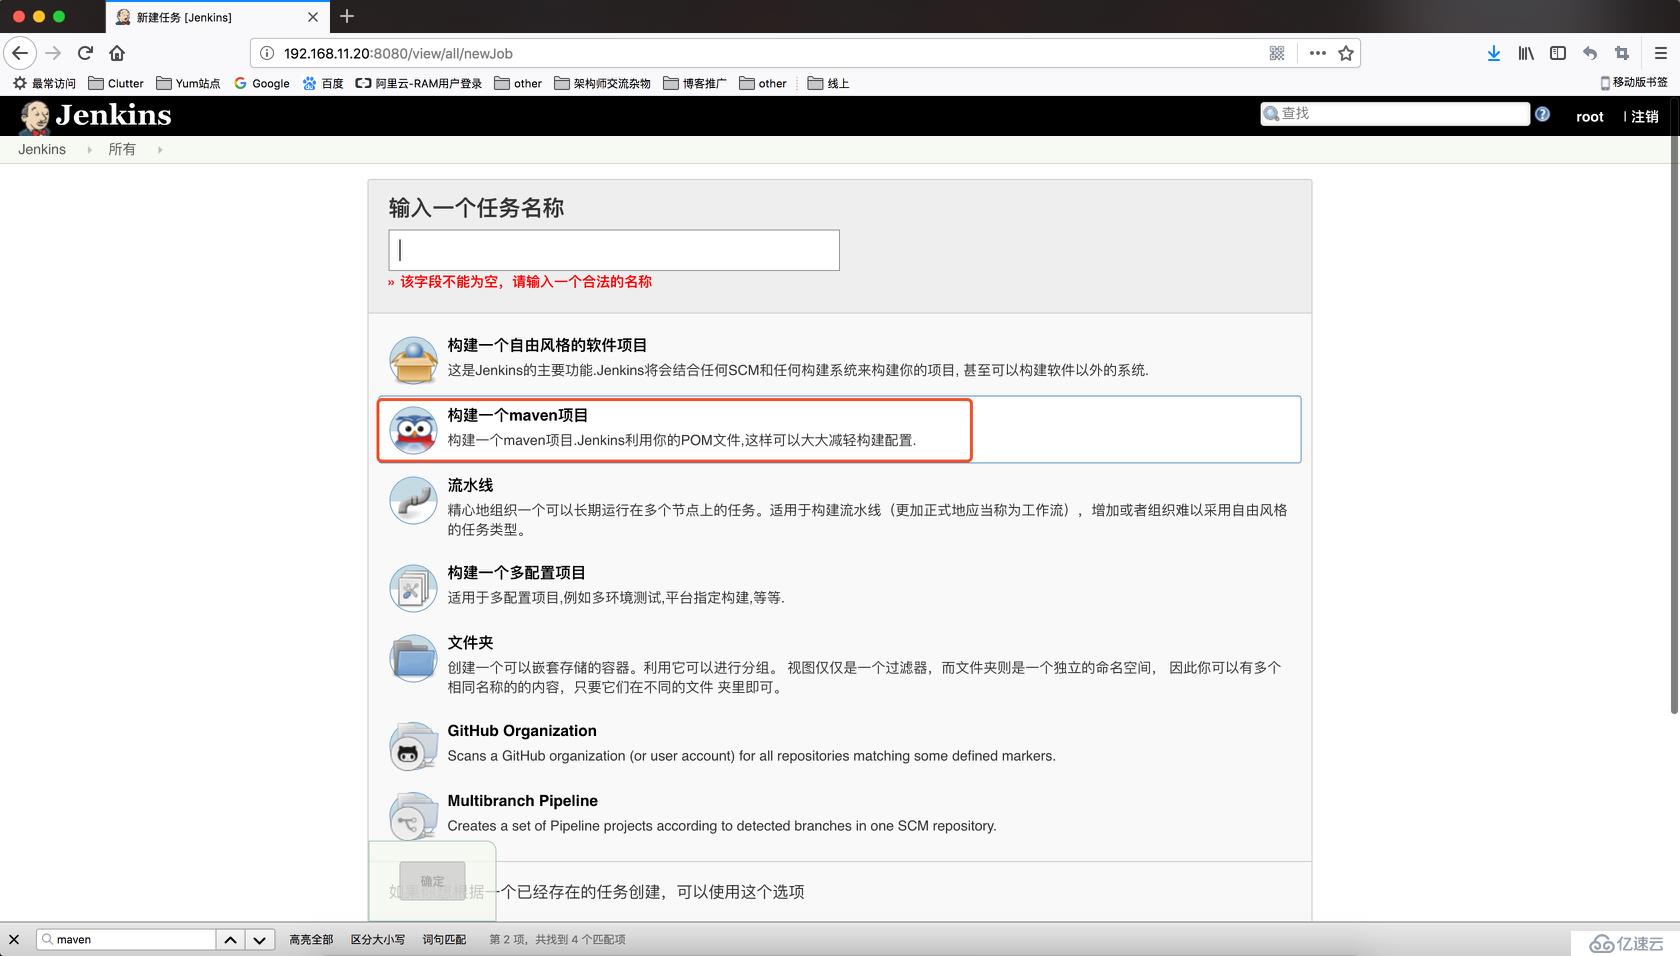
Task: Select the maven project owl icon
Action: [413, 430]
